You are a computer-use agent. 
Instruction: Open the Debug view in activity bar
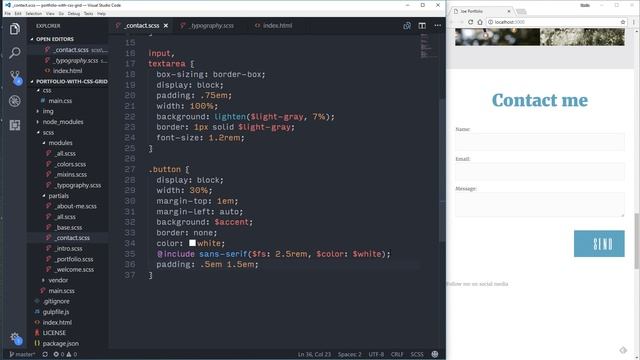coord(15,101)
